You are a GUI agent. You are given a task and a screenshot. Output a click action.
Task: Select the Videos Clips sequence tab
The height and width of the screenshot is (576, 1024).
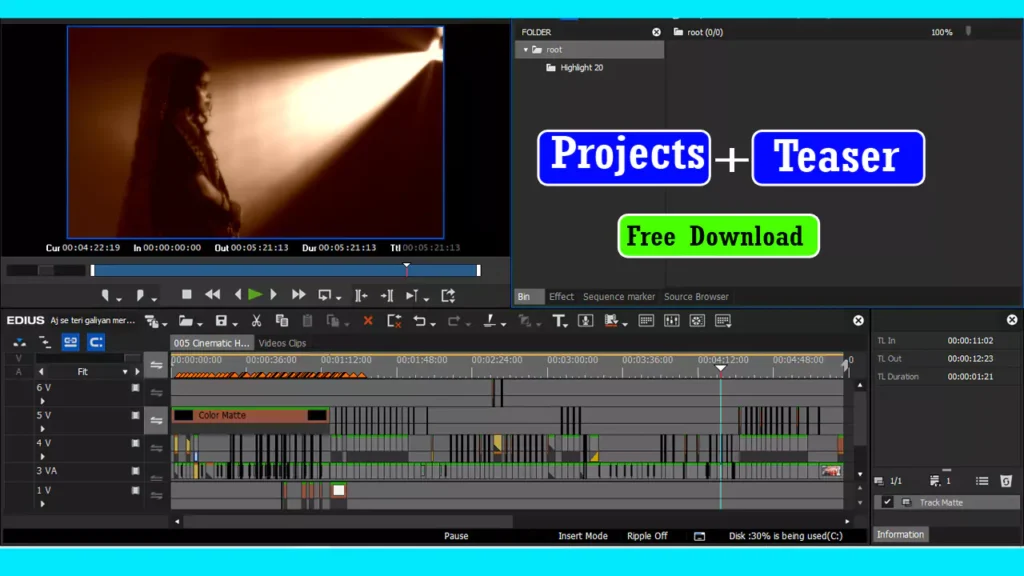coord(282,343)
